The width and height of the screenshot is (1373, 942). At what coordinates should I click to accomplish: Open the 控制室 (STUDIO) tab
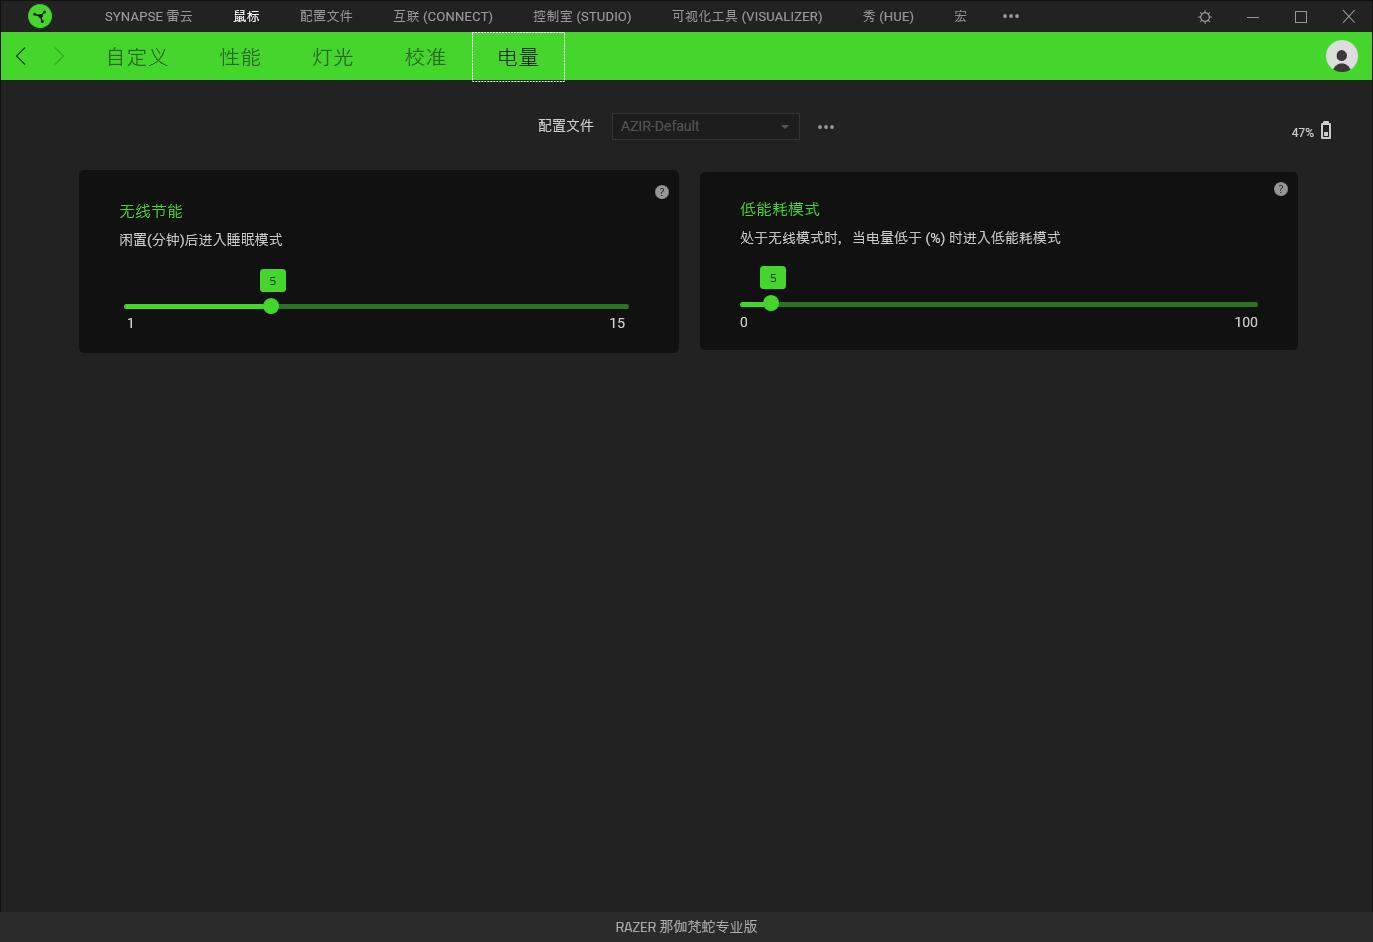click(582, 16)
